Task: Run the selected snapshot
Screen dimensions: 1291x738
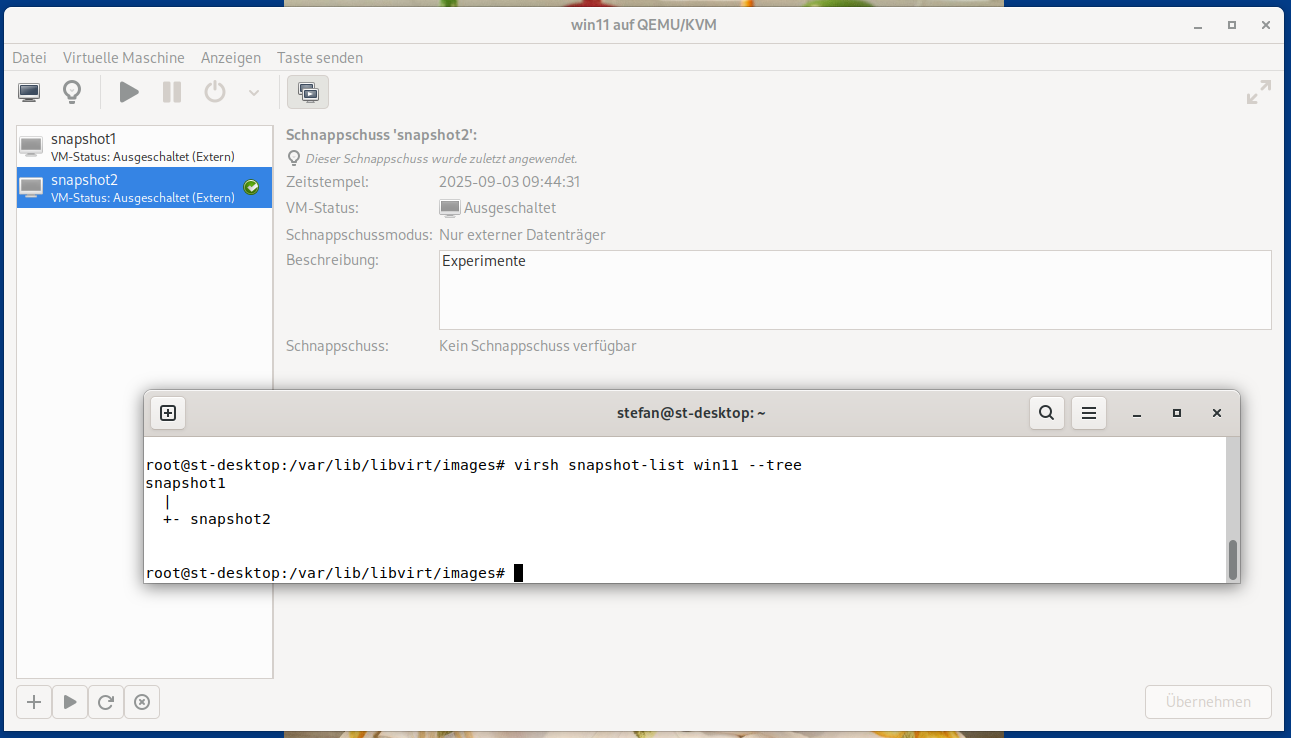Action: pyautogui.click(x=70, y=702)
